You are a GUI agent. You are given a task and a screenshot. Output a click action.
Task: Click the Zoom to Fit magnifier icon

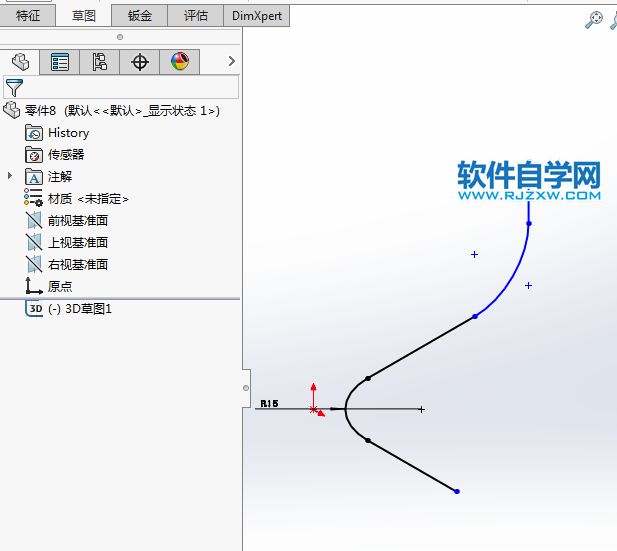(x=594, y=20)
